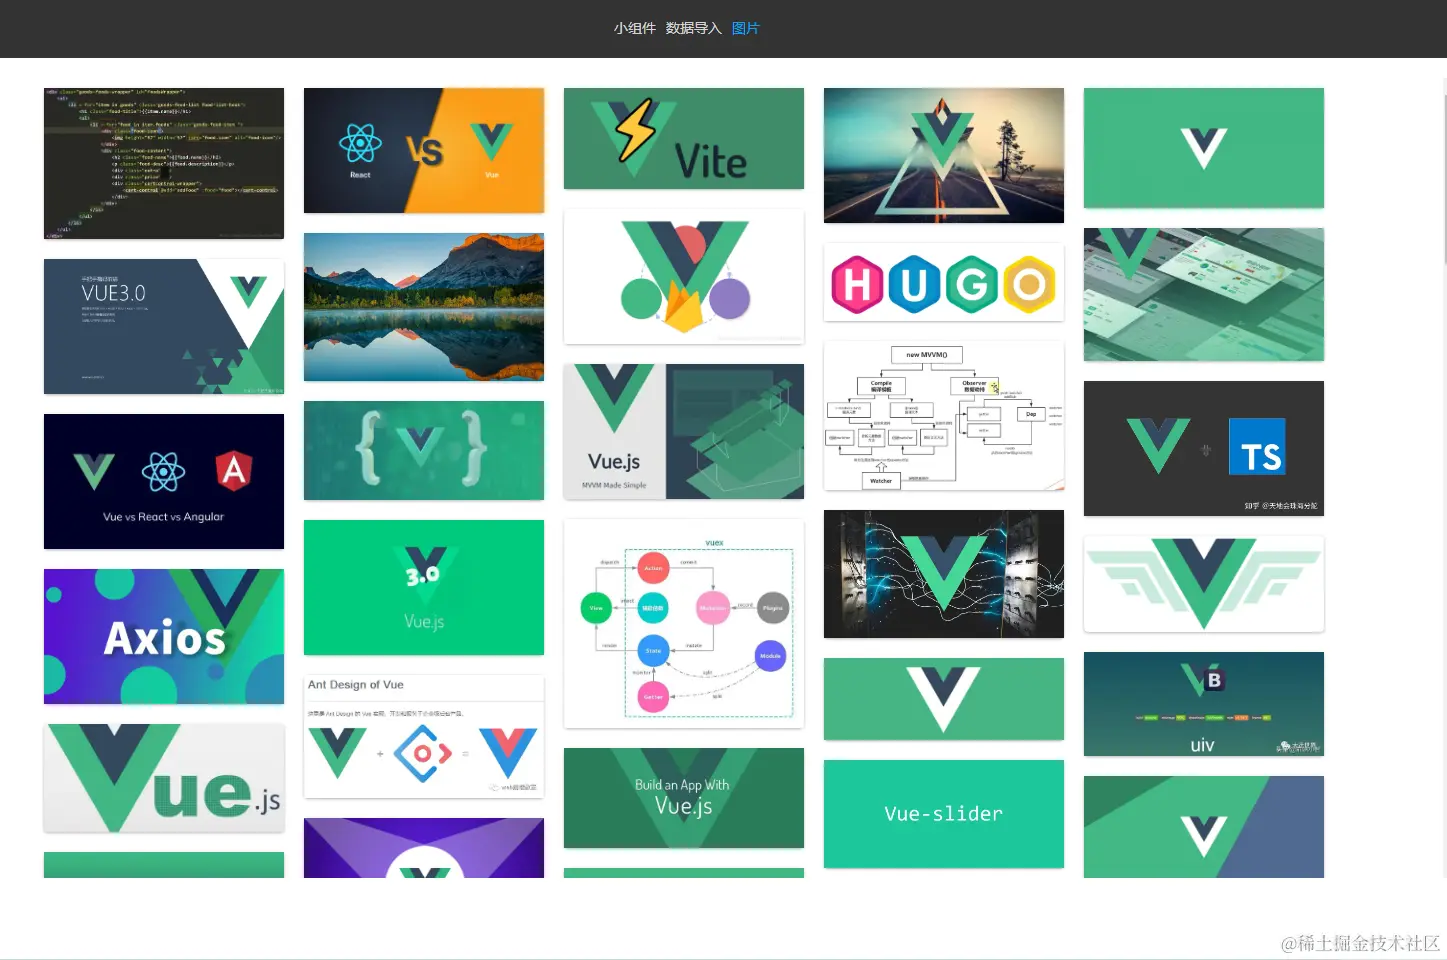Open the 小组件 tab
1447x960 pixels.
click(x=635, y=28)
